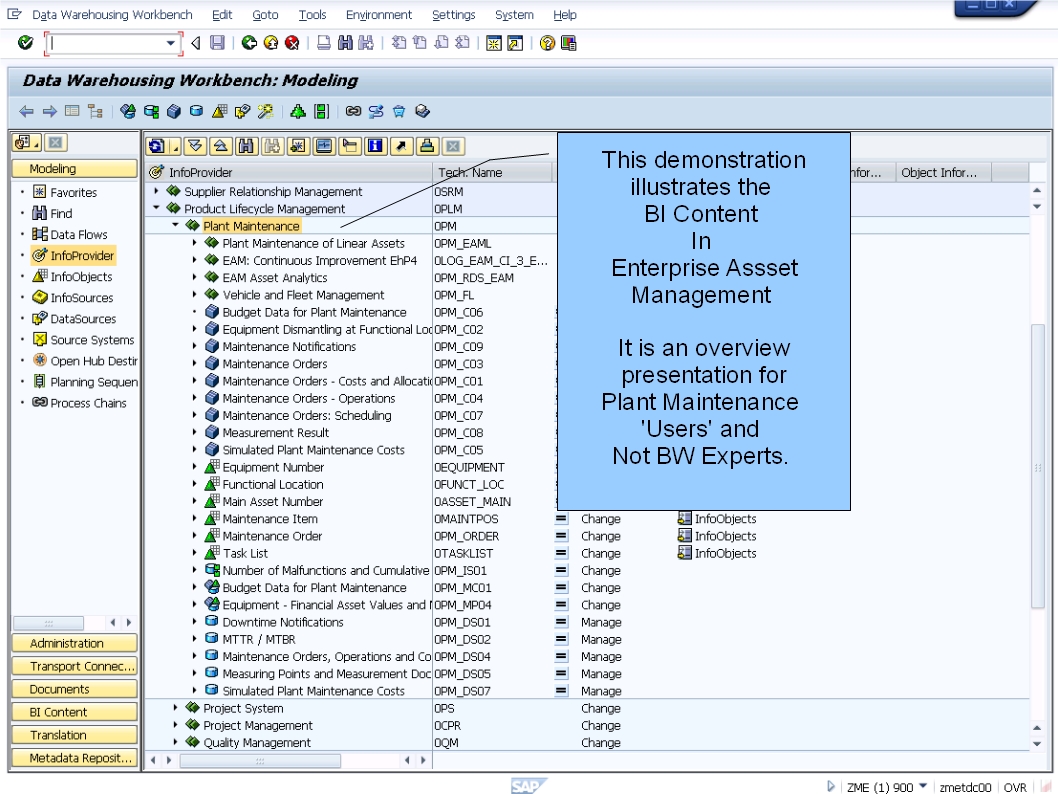
Task: Click the yellow Help question mark icon
Action: point(547,43)
